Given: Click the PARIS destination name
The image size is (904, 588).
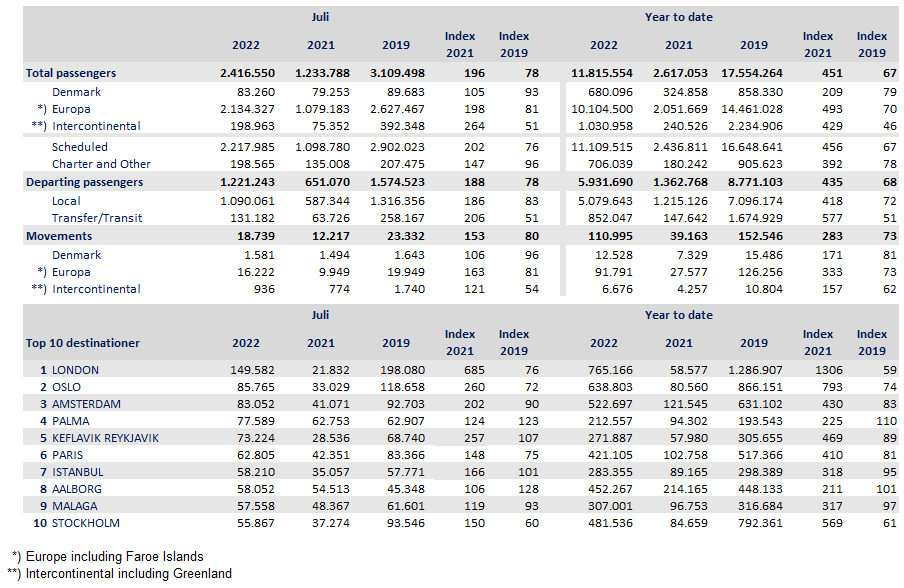Looking at the screenshot, I should coord(70,455).
